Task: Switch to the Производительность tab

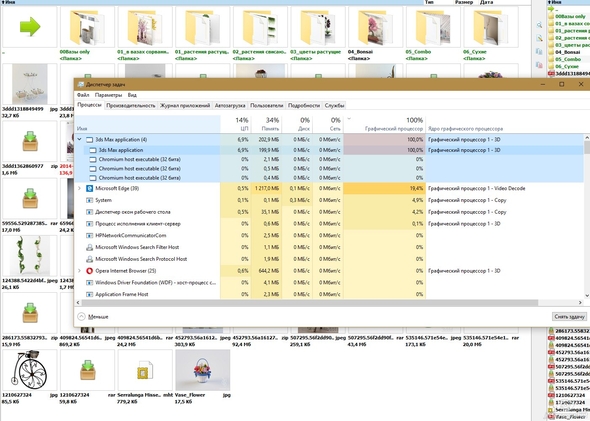Action: pyautogui.click(x=131, y=106)
